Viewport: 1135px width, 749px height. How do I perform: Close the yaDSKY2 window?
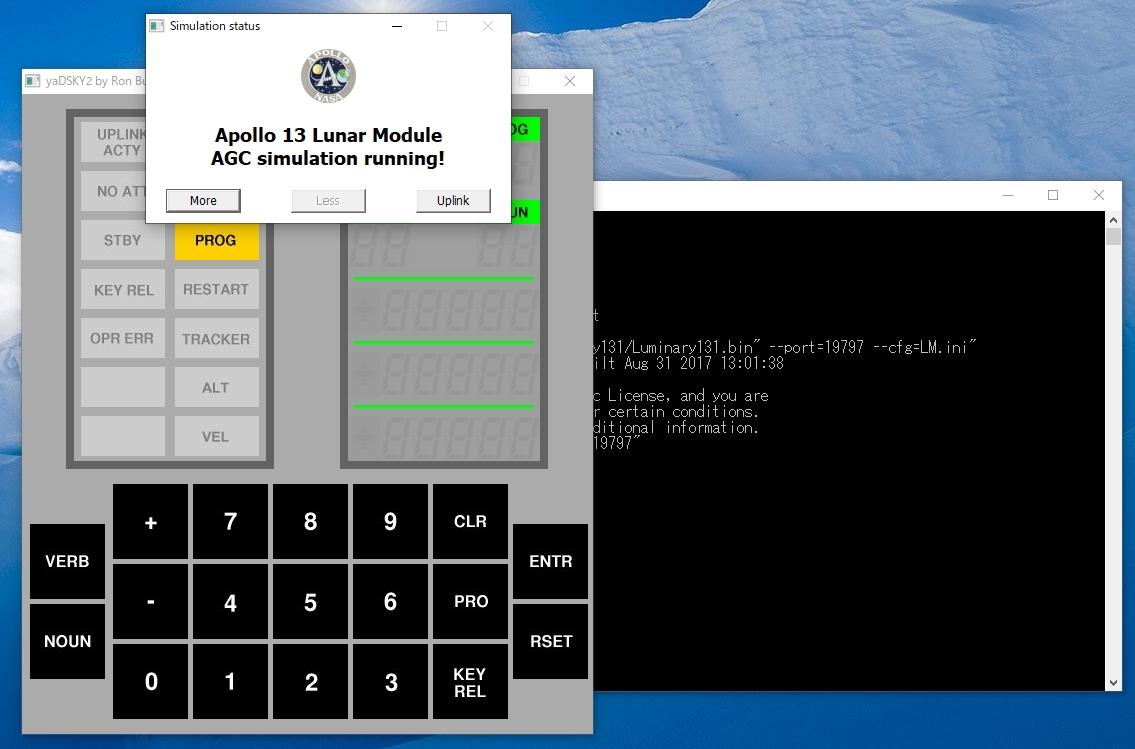click(x=570, y=81)
